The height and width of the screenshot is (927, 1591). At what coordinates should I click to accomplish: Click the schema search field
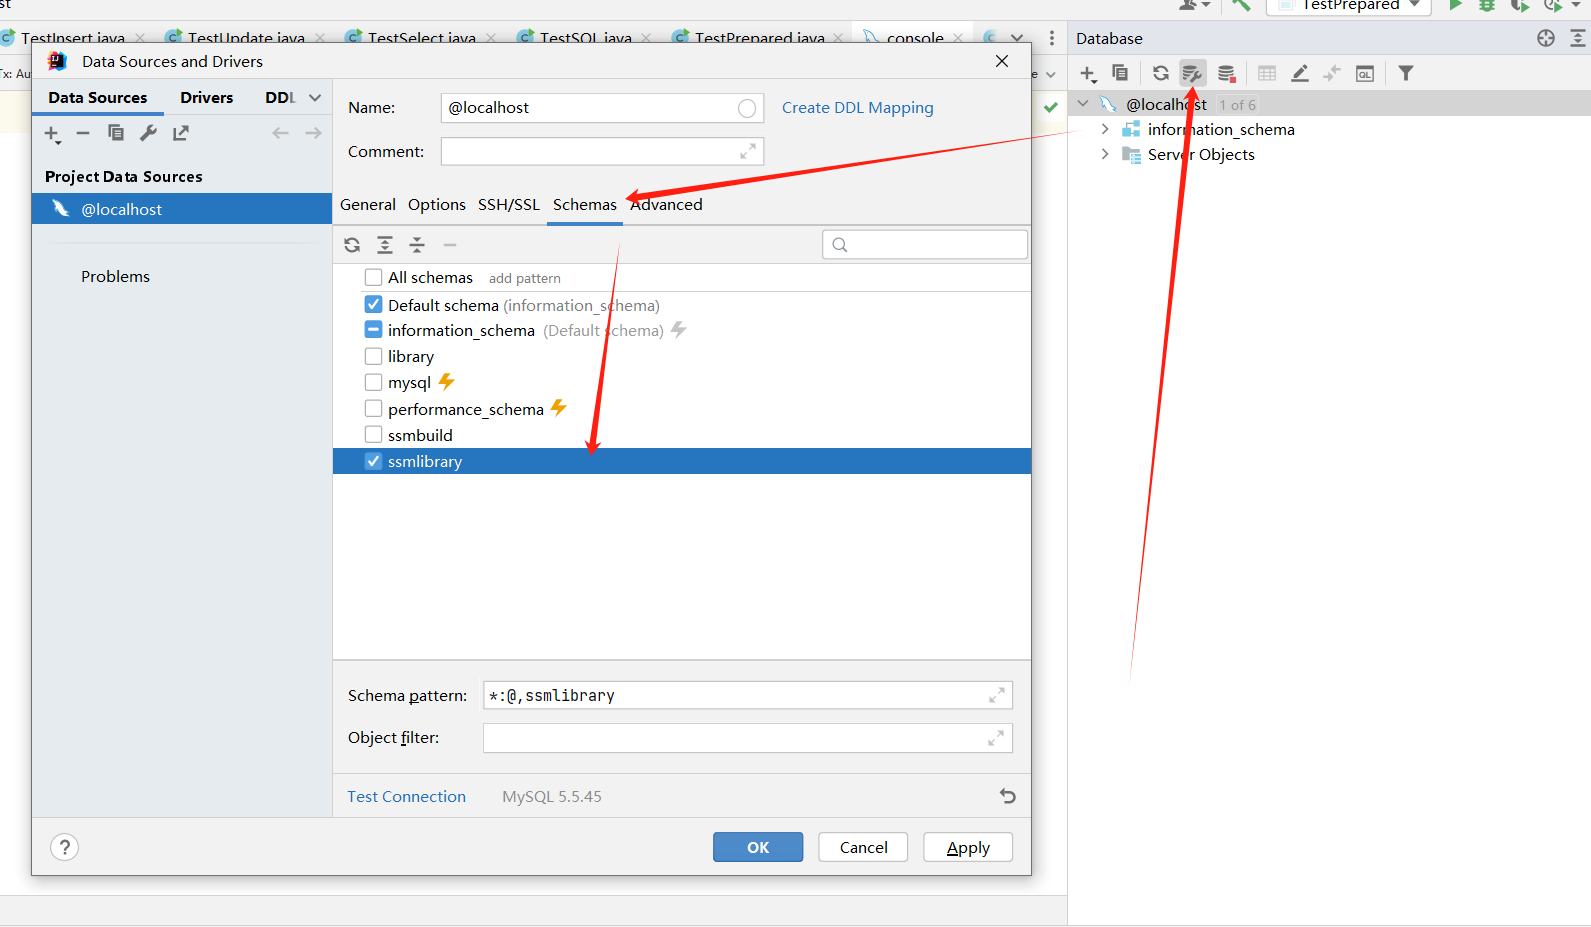pos(925,245)
